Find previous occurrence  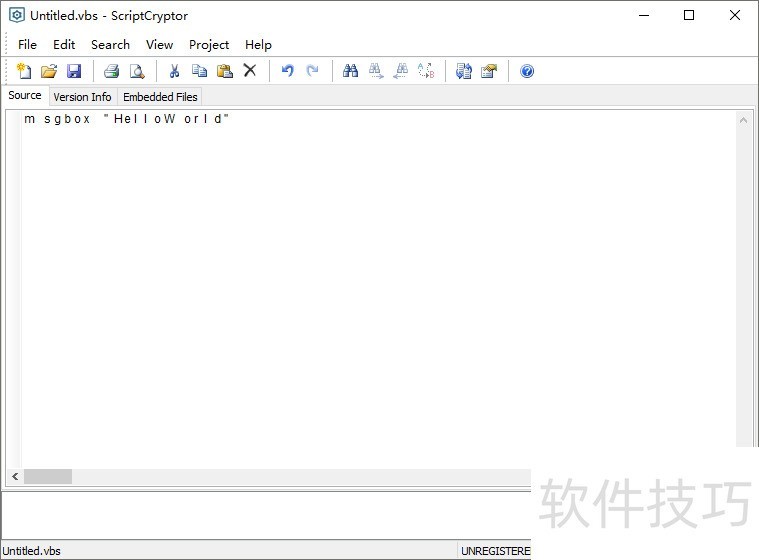coord(401,71)
